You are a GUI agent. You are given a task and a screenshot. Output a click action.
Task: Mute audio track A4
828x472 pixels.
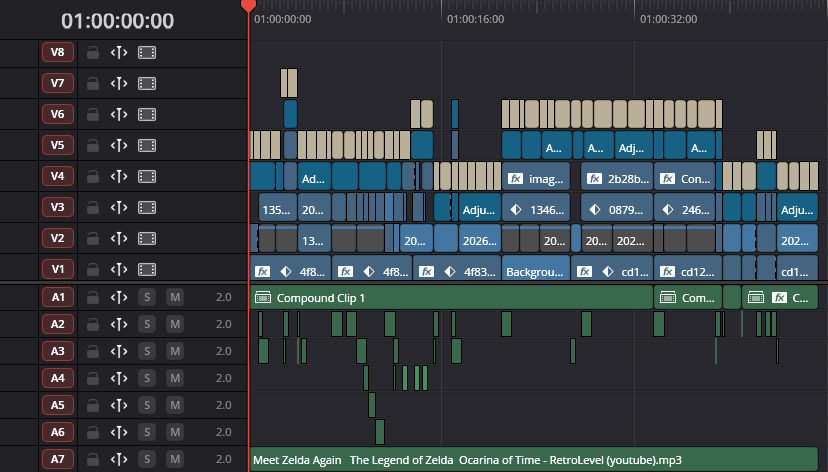pyautogui.click(x=175, y=378)
